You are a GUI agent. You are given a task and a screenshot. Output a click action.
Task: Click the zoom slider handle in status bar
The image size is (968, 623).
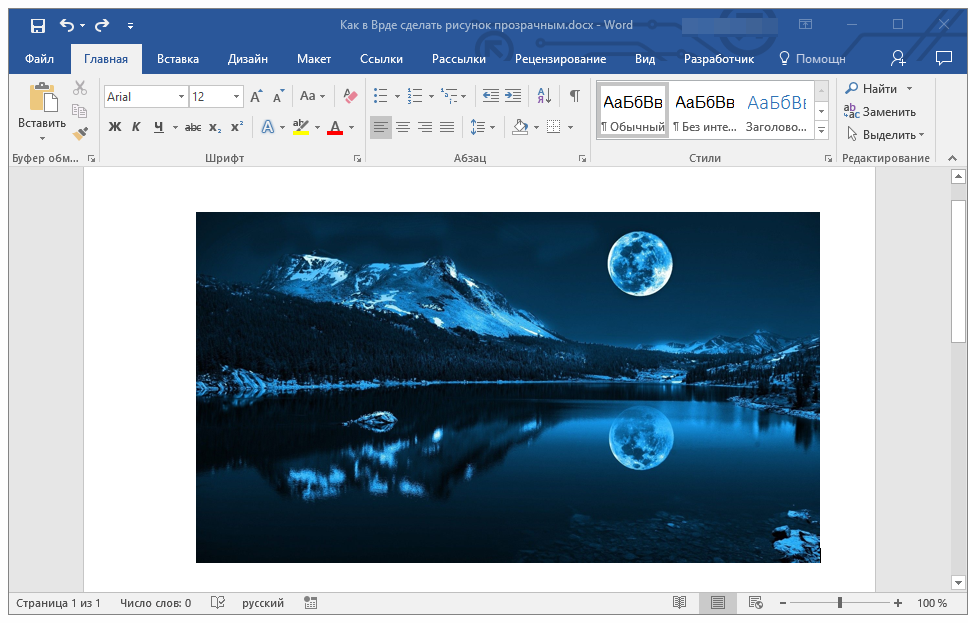(x=840, y=603)
